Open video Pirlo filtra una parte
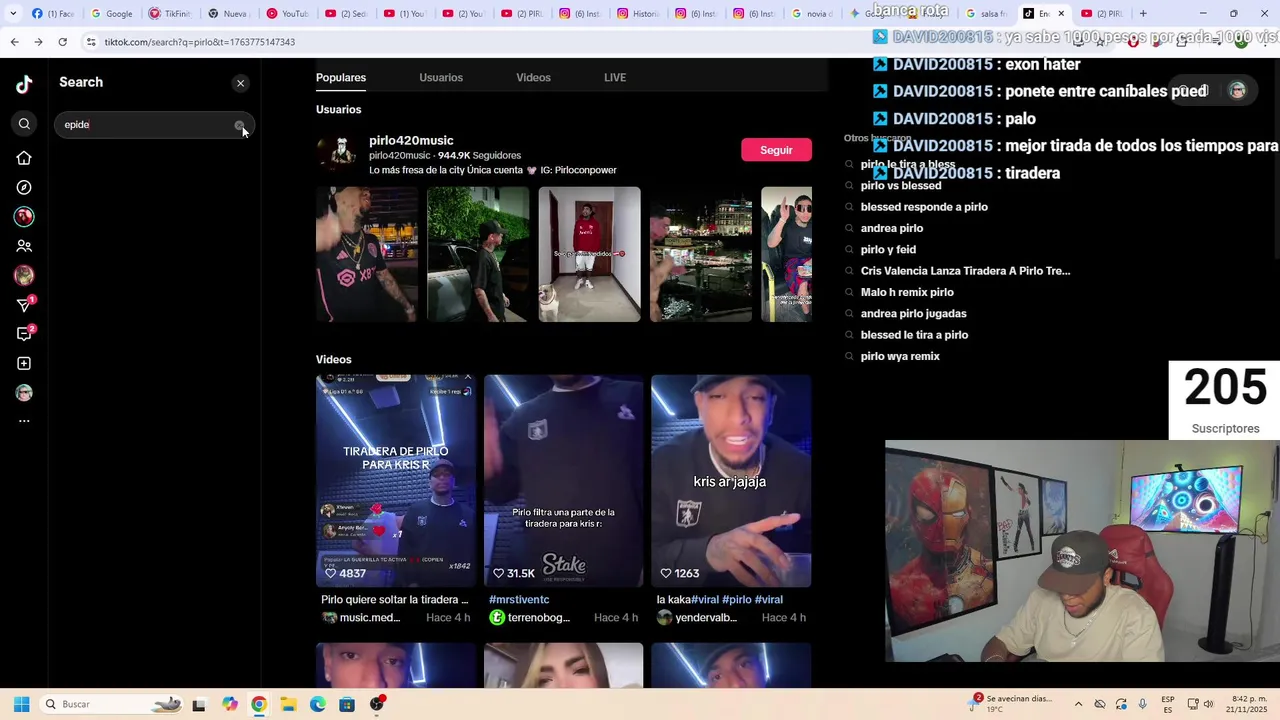The height and width of the screenshot is (720, 1280). click(563, 481)
